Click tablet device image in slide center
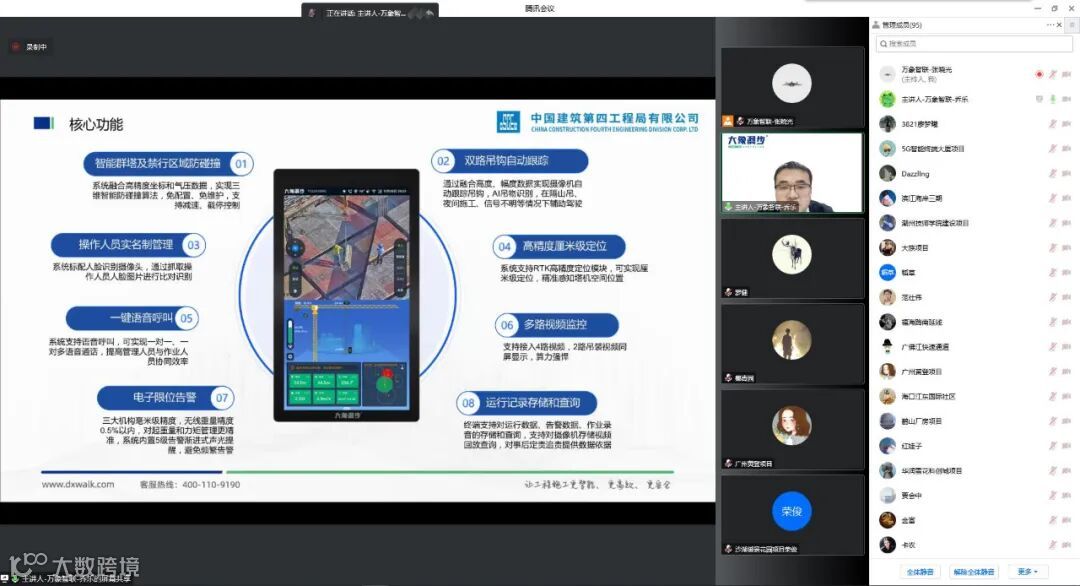 [x=346, y=295]
